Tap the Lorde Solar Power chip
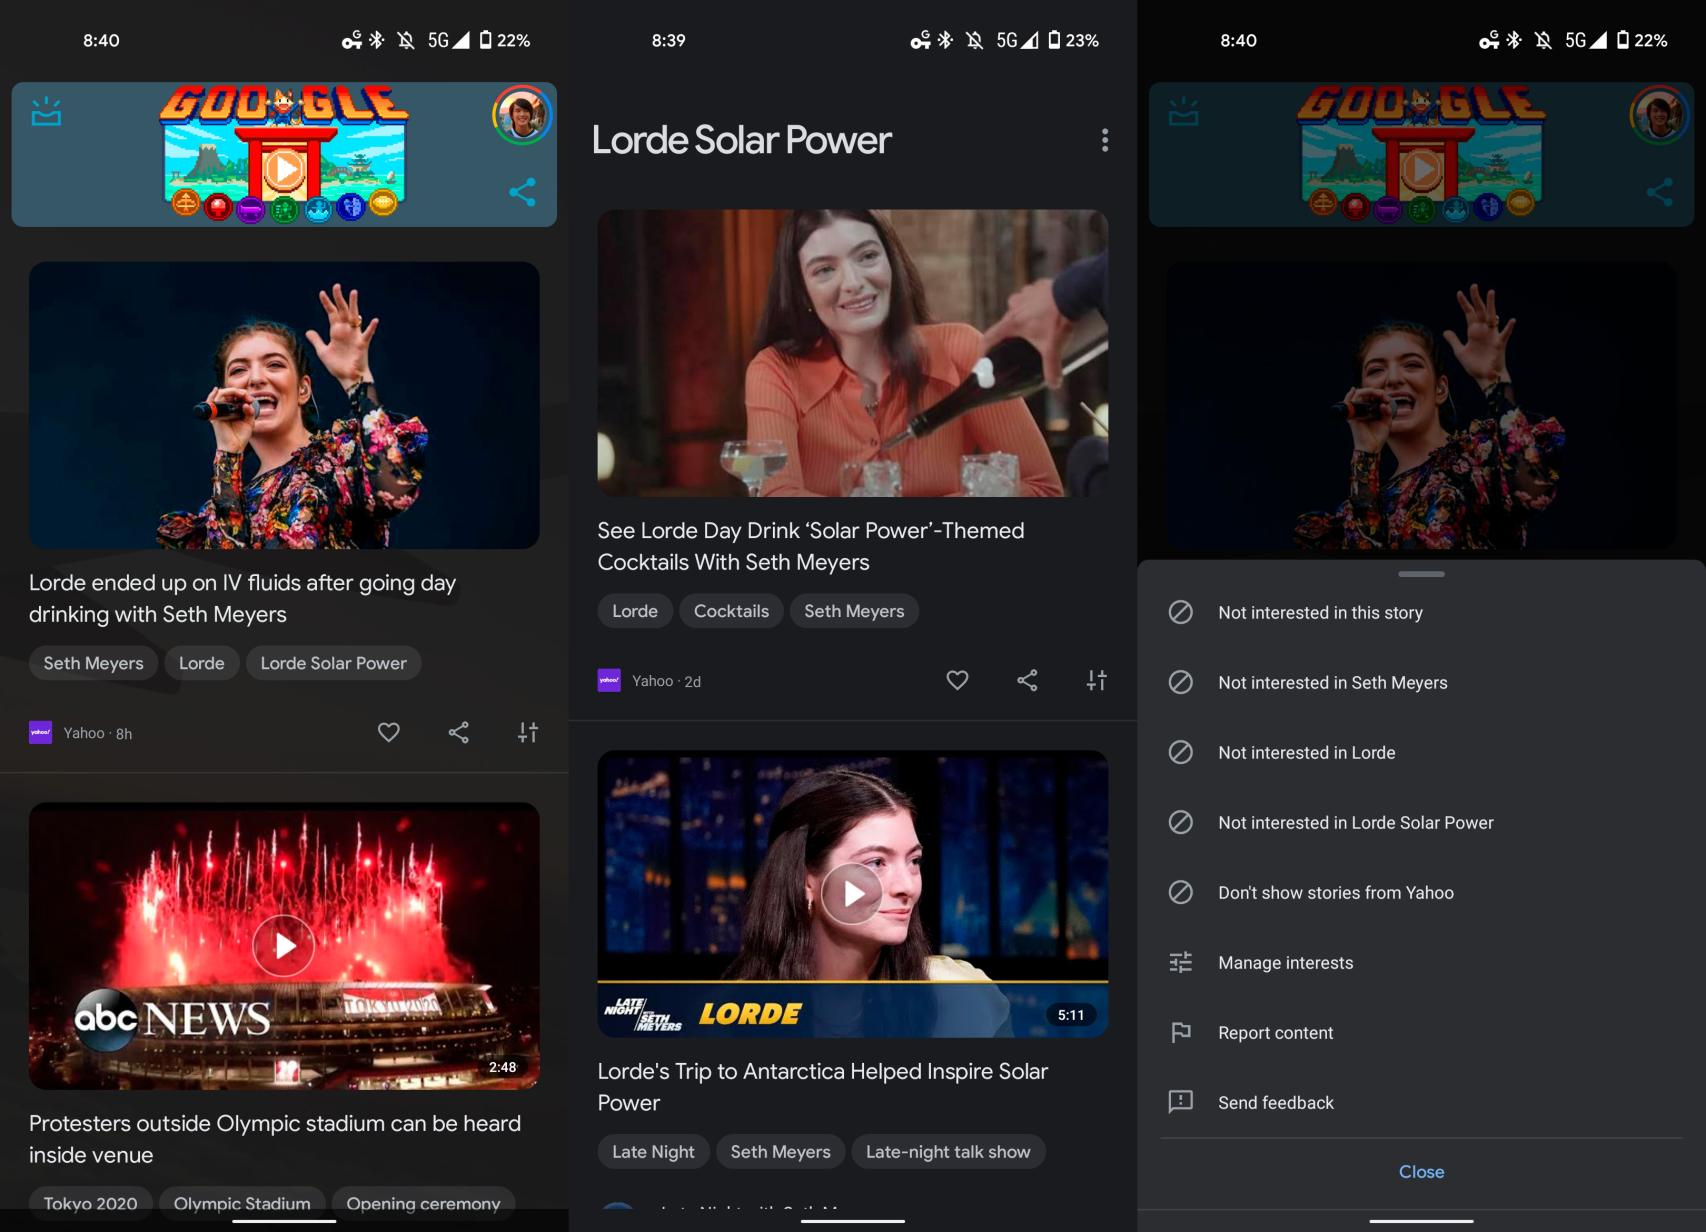 [x=333, y=663]
